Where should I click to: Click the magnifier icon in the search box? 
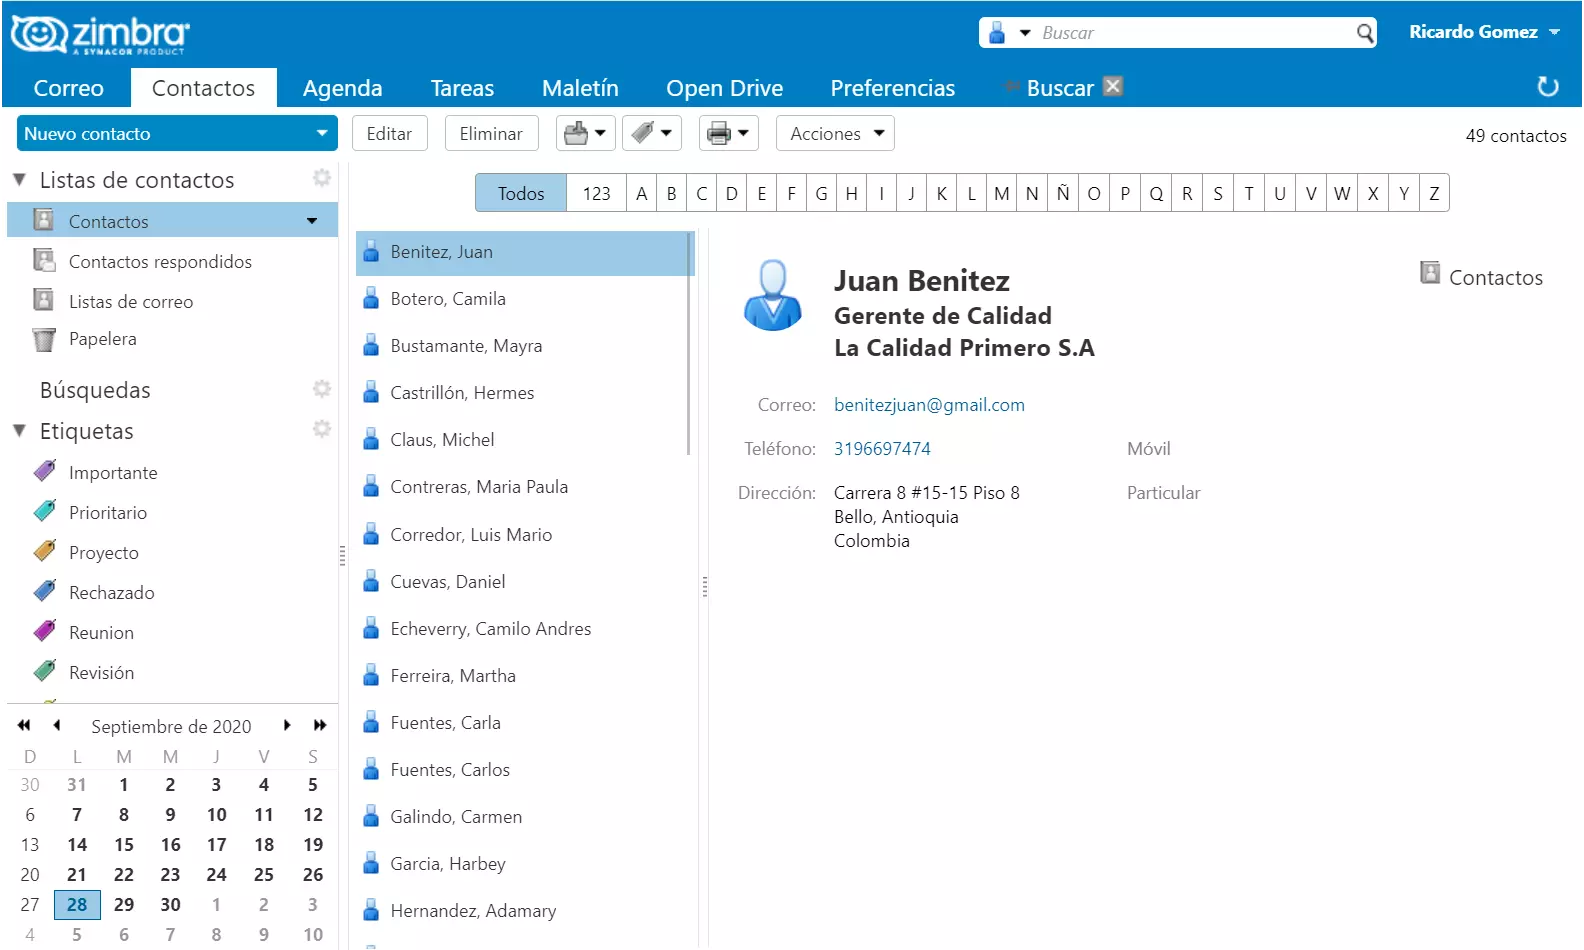pos(1365,33)
